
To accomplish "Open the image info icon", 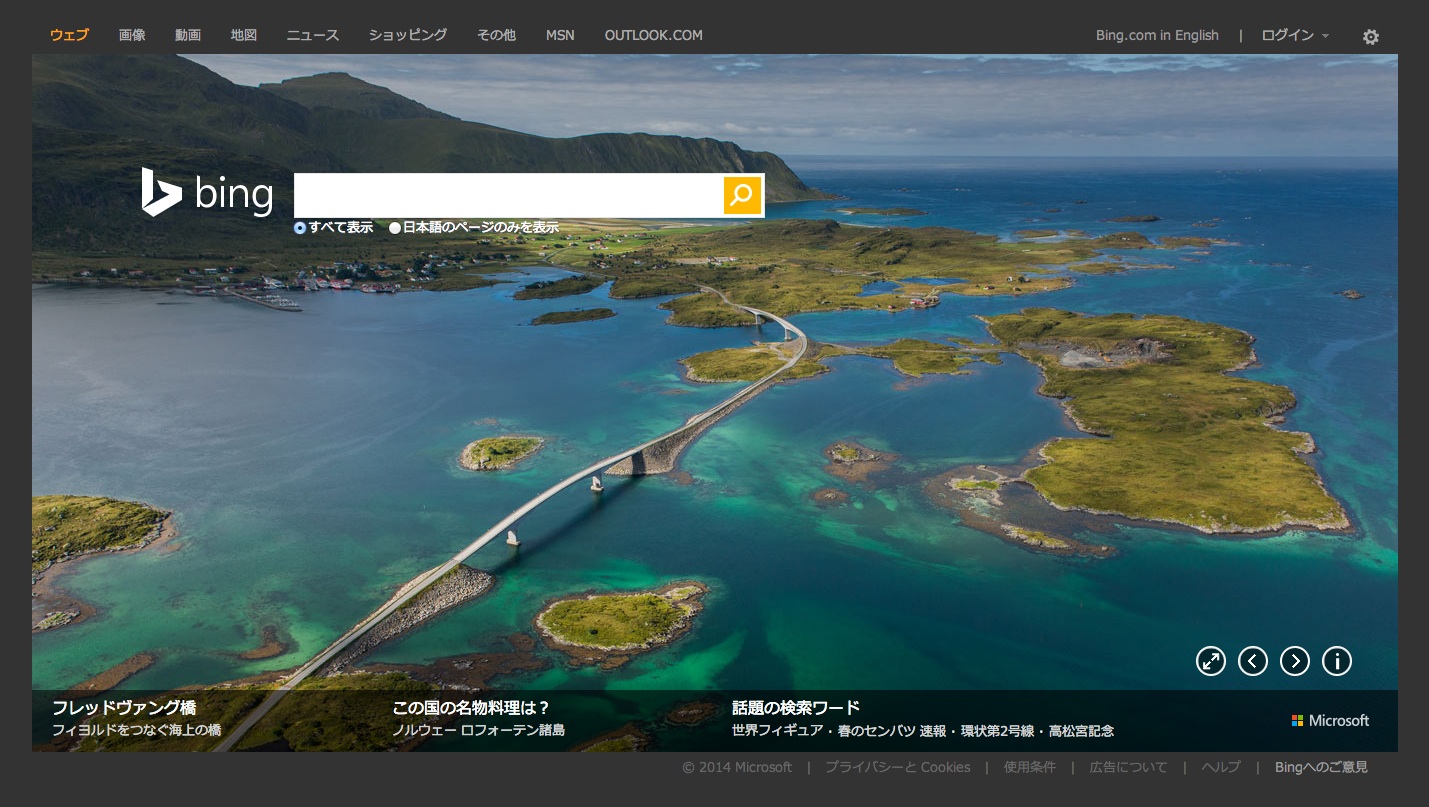I will tap(1336, 661).
